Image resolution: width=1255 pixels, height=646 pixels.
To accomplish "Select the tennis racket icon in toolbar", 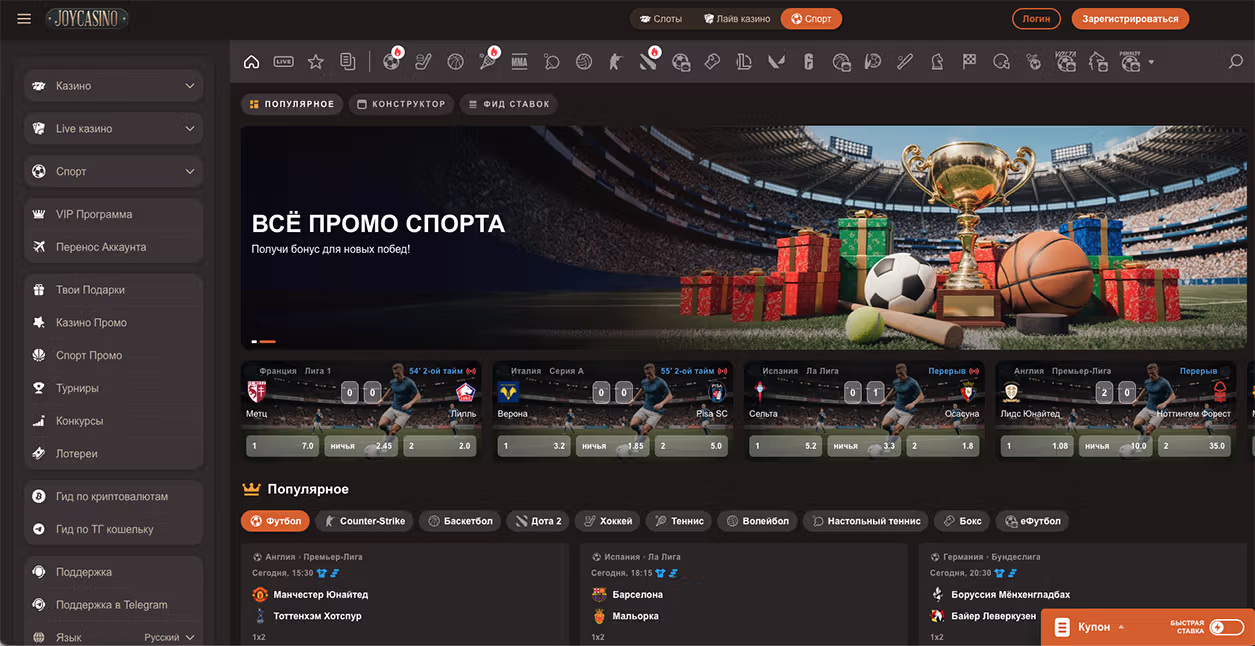I will pos(487,62).
